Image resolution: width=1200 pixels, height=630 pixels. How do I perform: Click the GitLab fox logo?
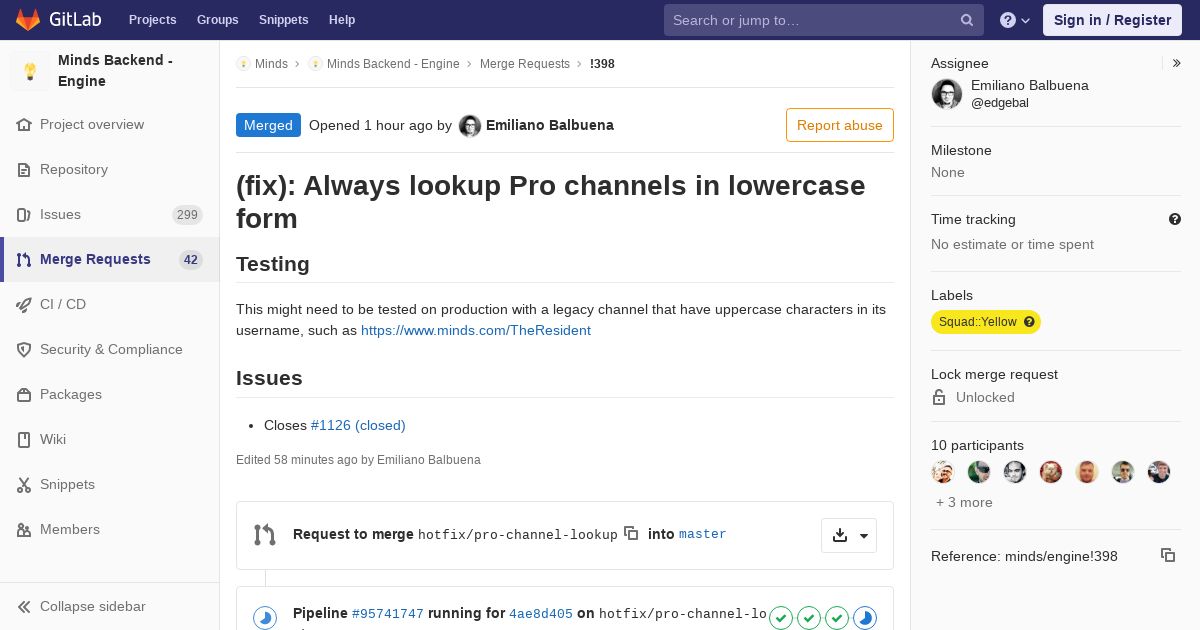(28, 20)
